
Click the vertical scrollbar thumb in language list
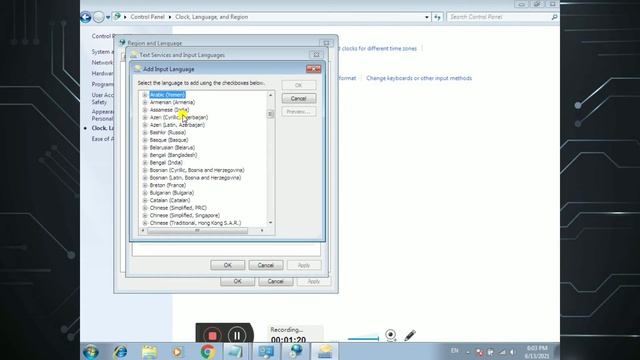coord(270,114)
